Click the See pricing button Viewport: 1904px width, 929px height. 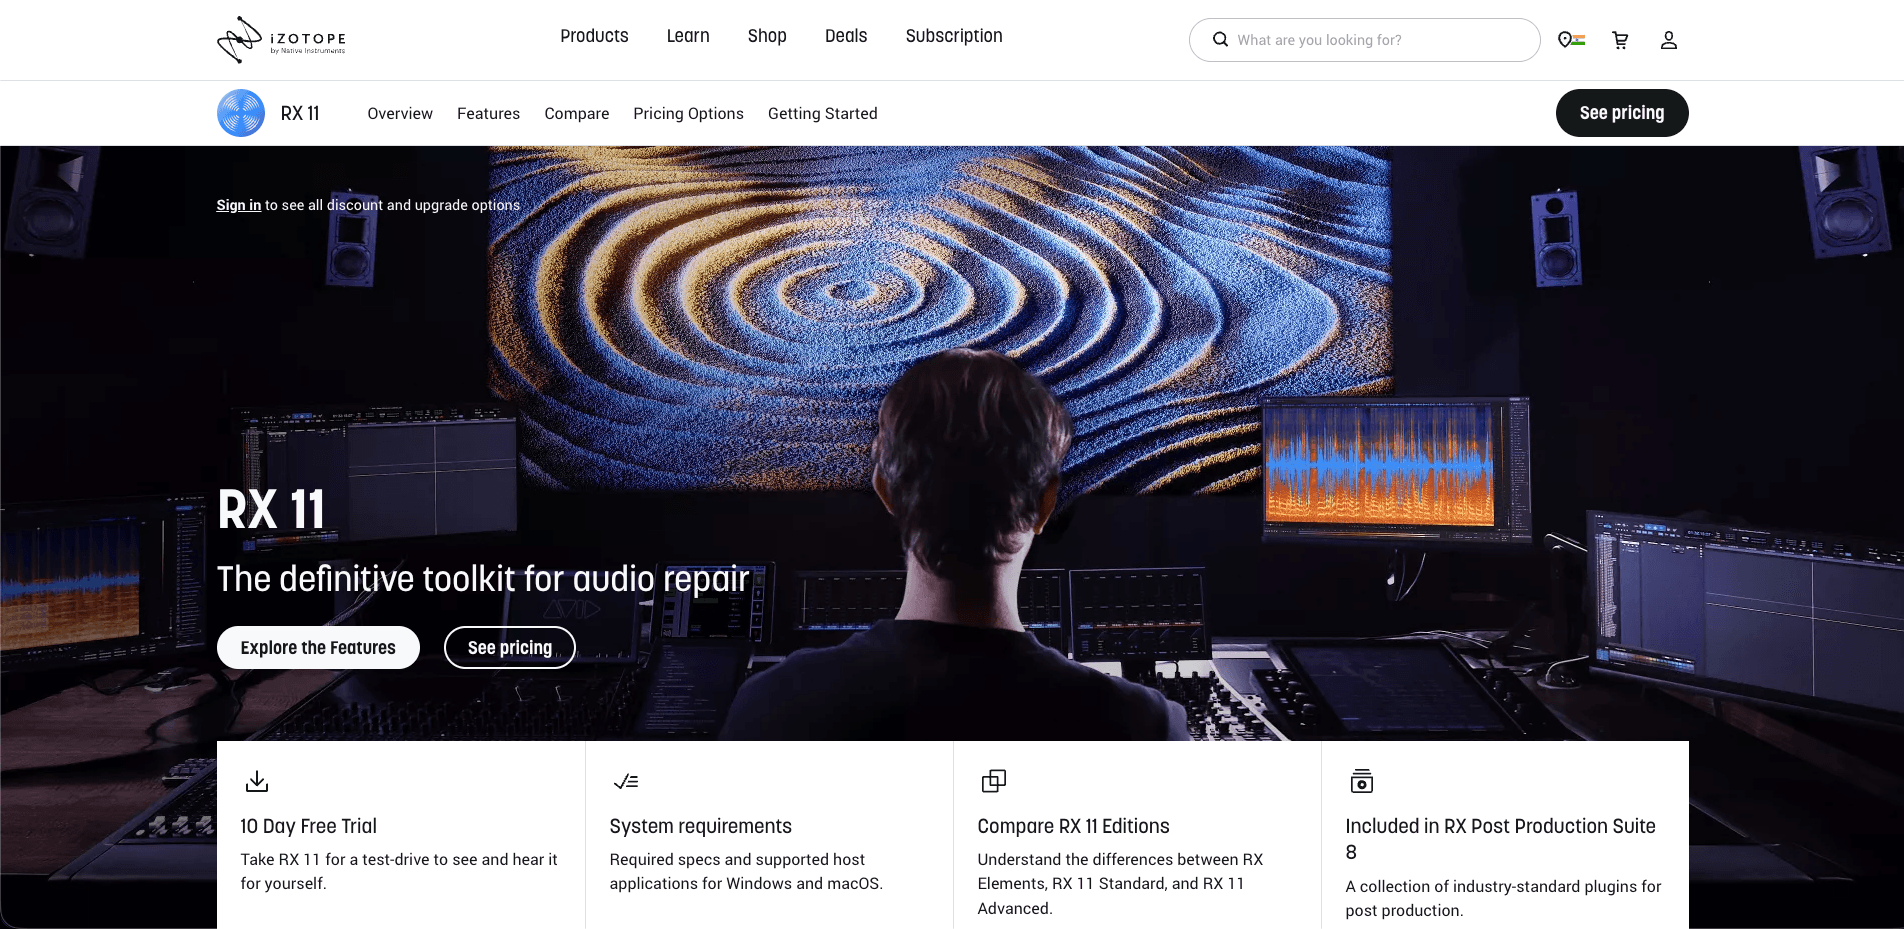pyautogui.click(x=1621, y=113)
